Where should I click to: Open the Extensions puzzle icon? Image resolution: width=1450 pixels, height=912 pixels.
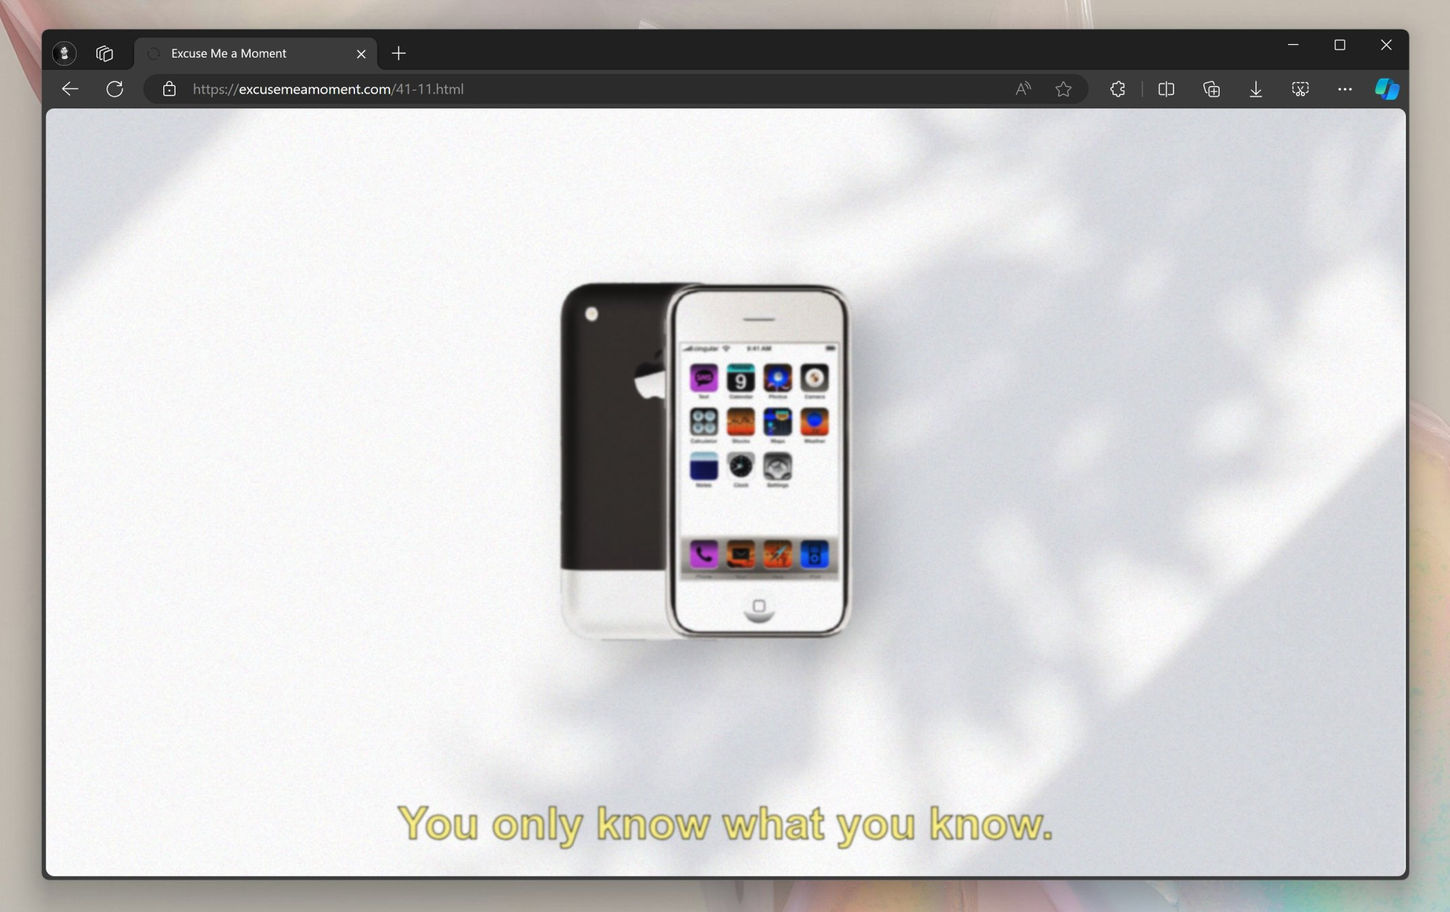point(1118,89)
